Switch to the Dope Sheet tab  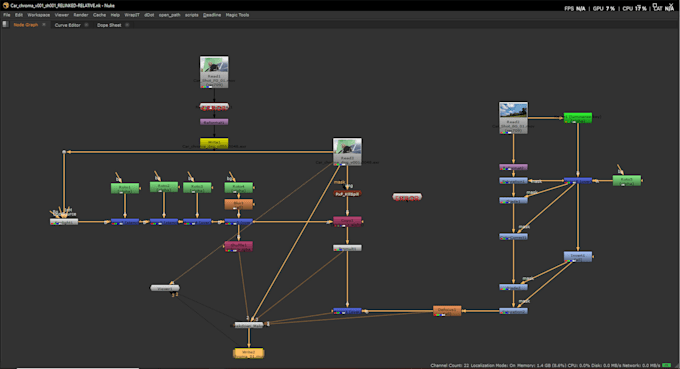coord(109,25)
